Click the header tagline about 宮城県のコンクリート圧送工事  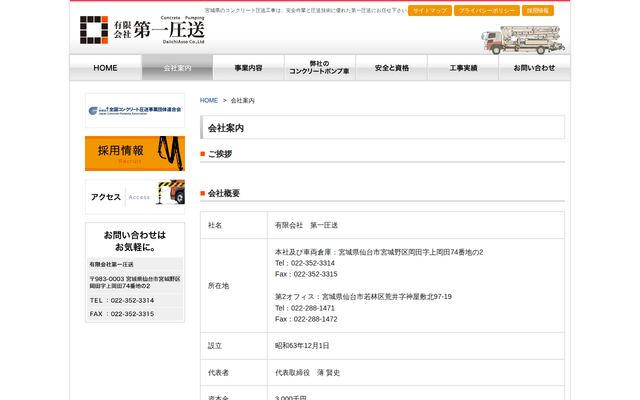point(305,11)
